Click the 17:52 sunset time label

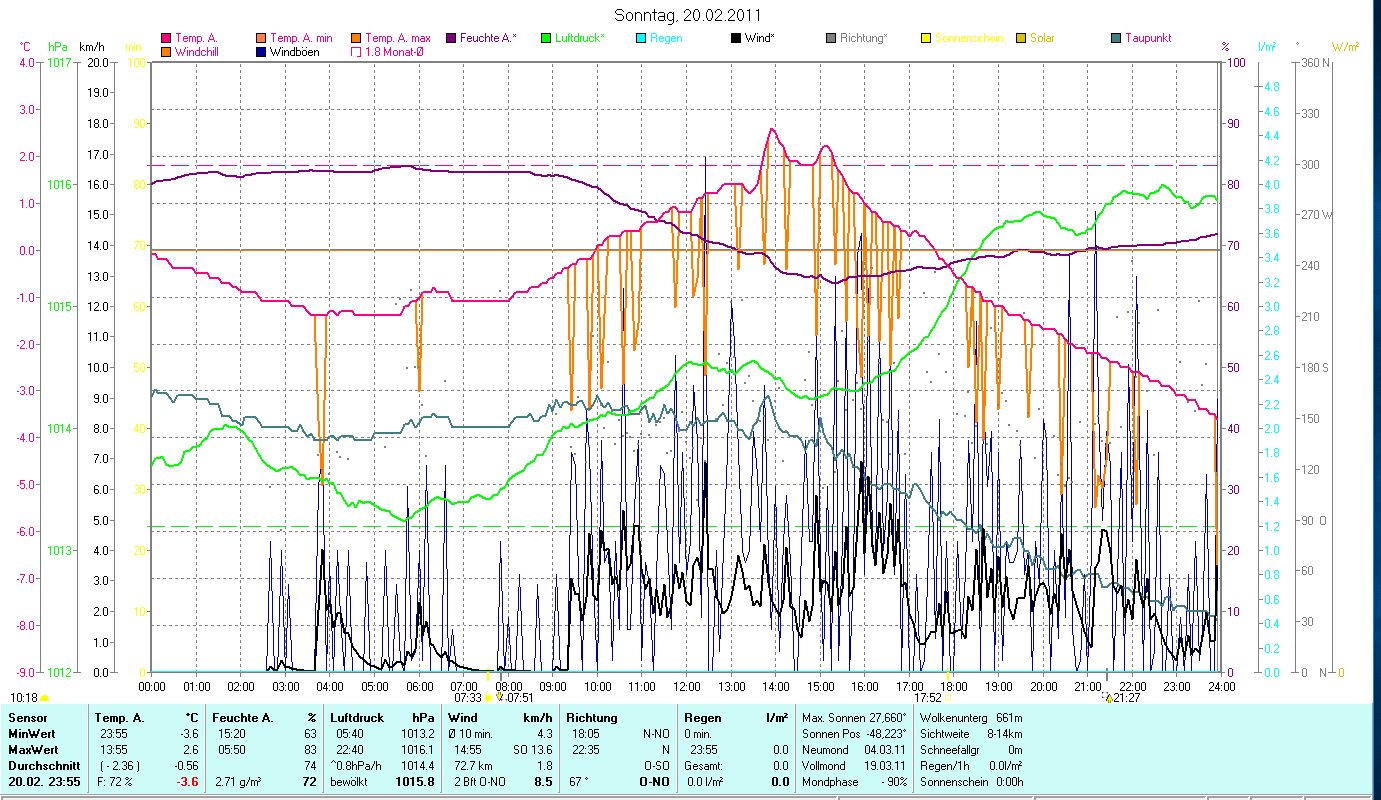928,698
